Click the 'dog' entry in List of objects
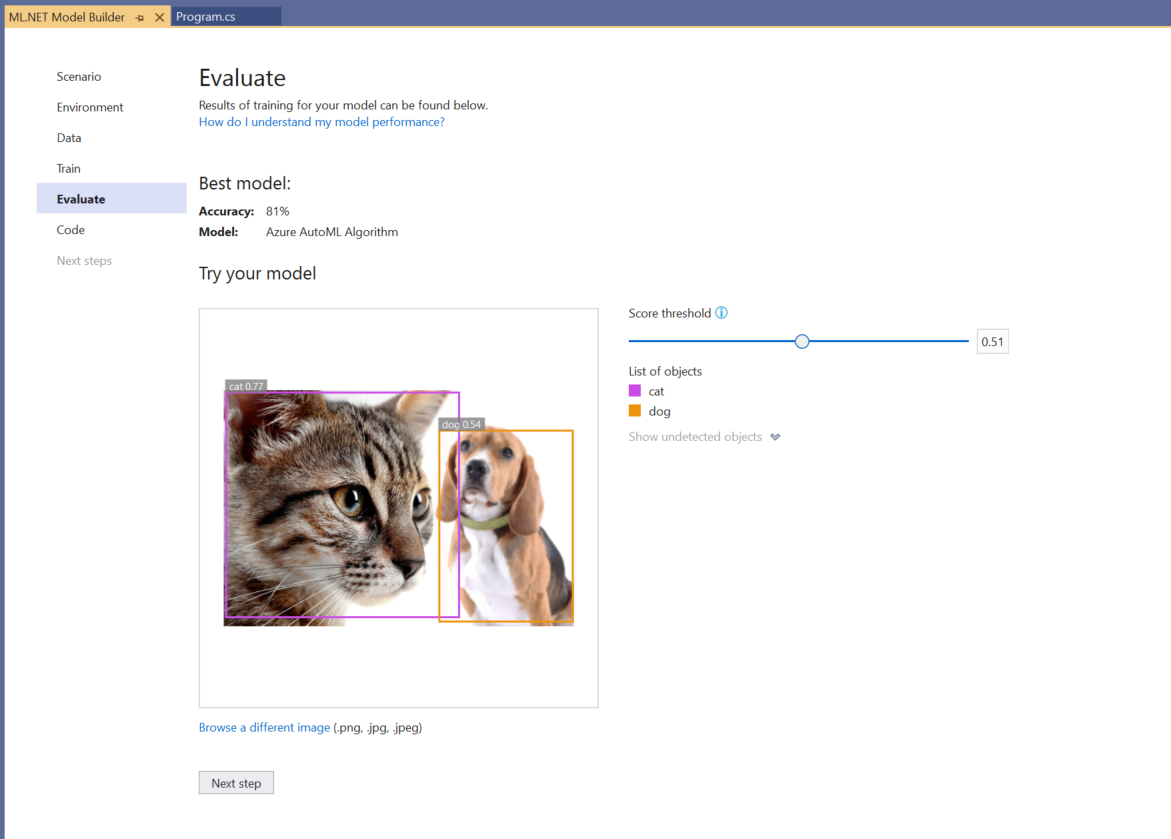This screenshot has width=1171, height=839. (x=659, y=411)
